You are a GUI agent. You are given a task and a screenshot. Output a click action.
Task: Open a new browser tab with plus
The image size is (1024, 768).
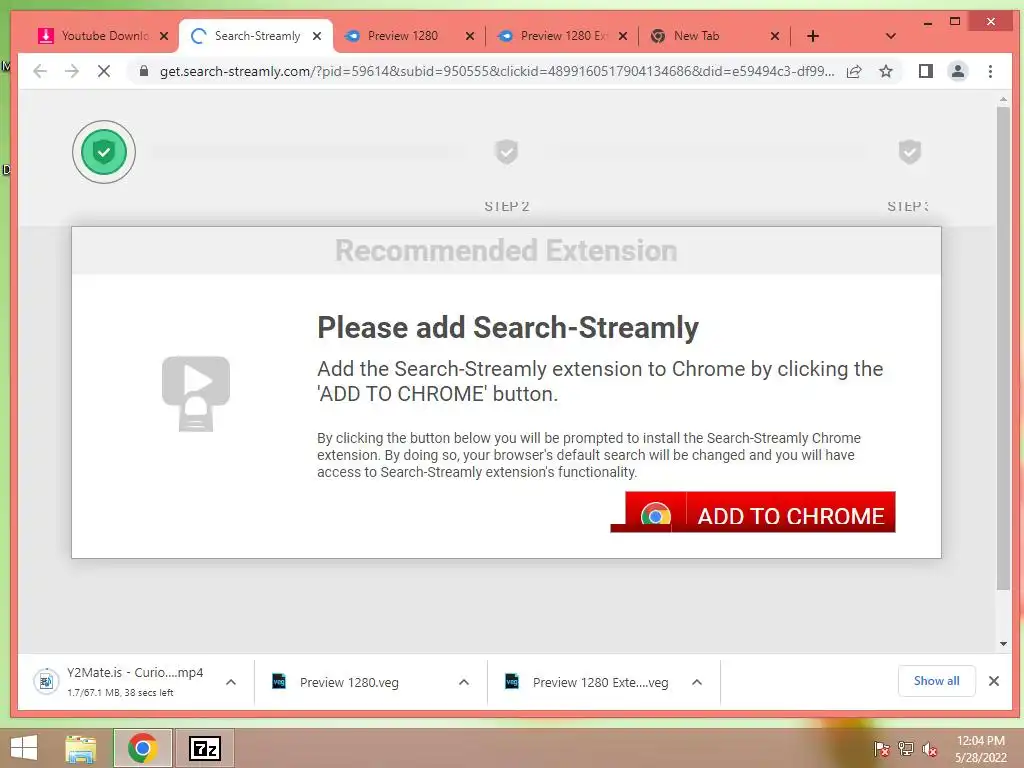click(812, 36)
